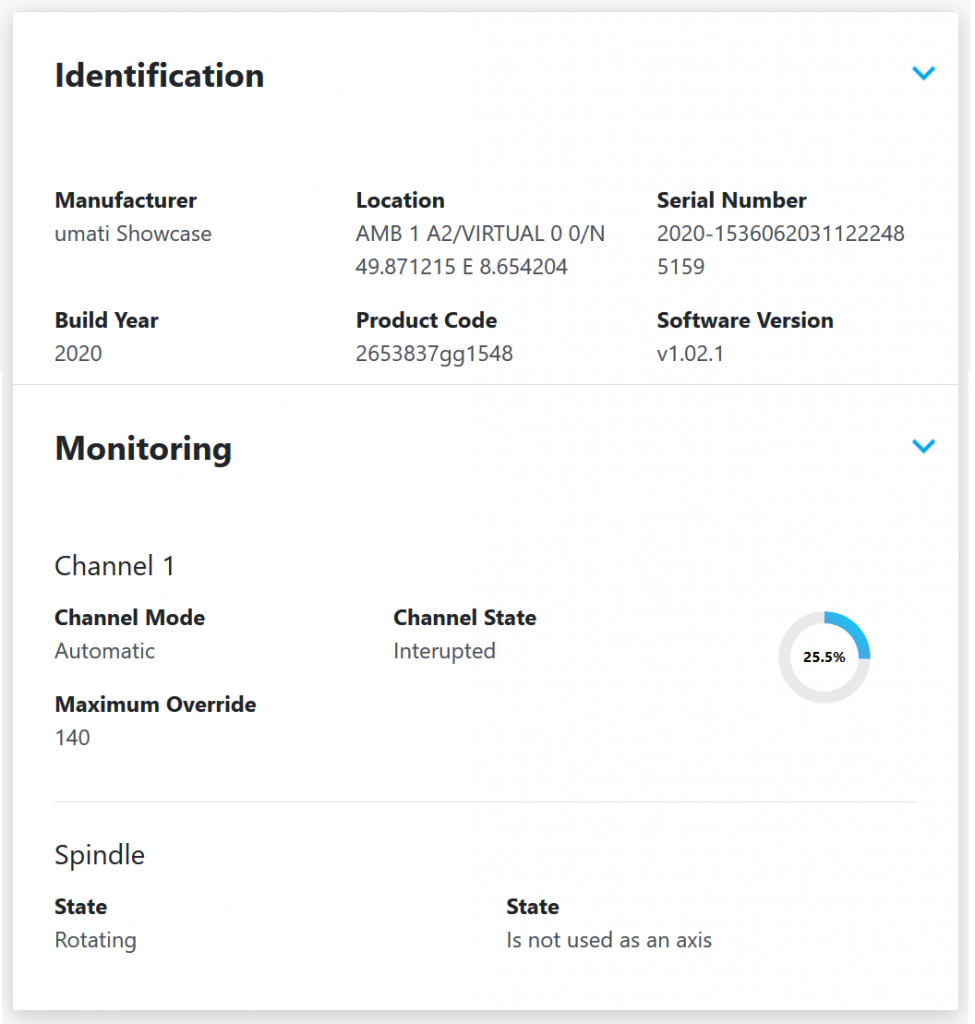Select the AMB 1 A2/VIRTUAL location value

[480, 250]
